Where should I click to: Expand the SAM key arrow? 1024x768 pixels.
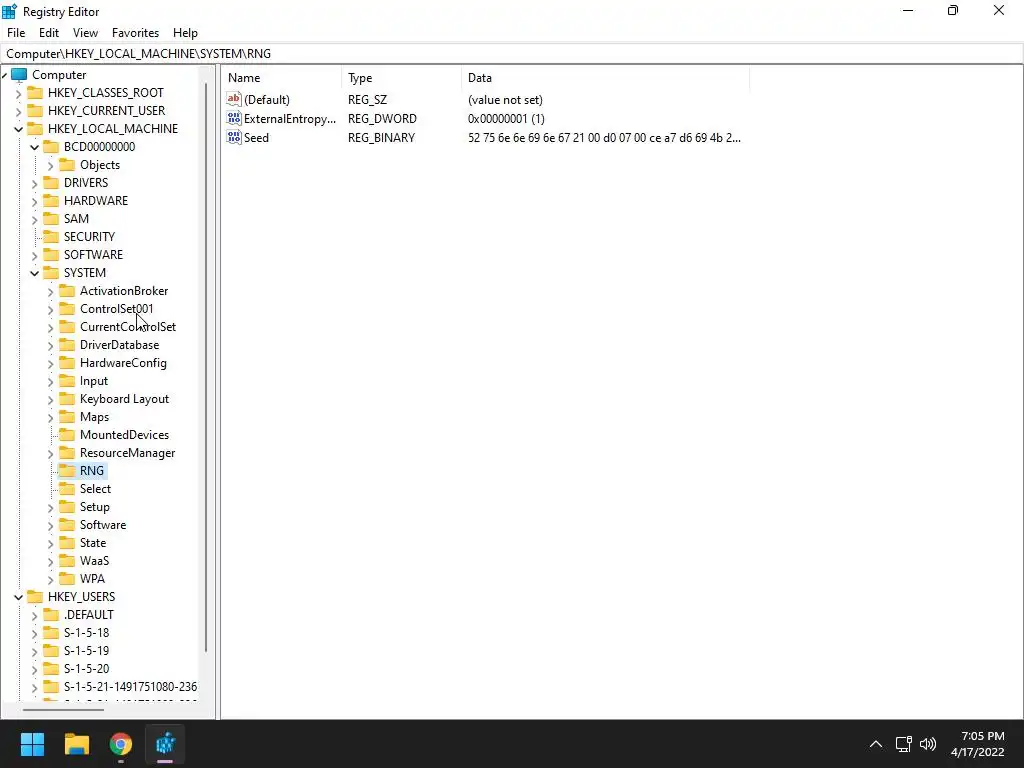(x=35, y=219)
